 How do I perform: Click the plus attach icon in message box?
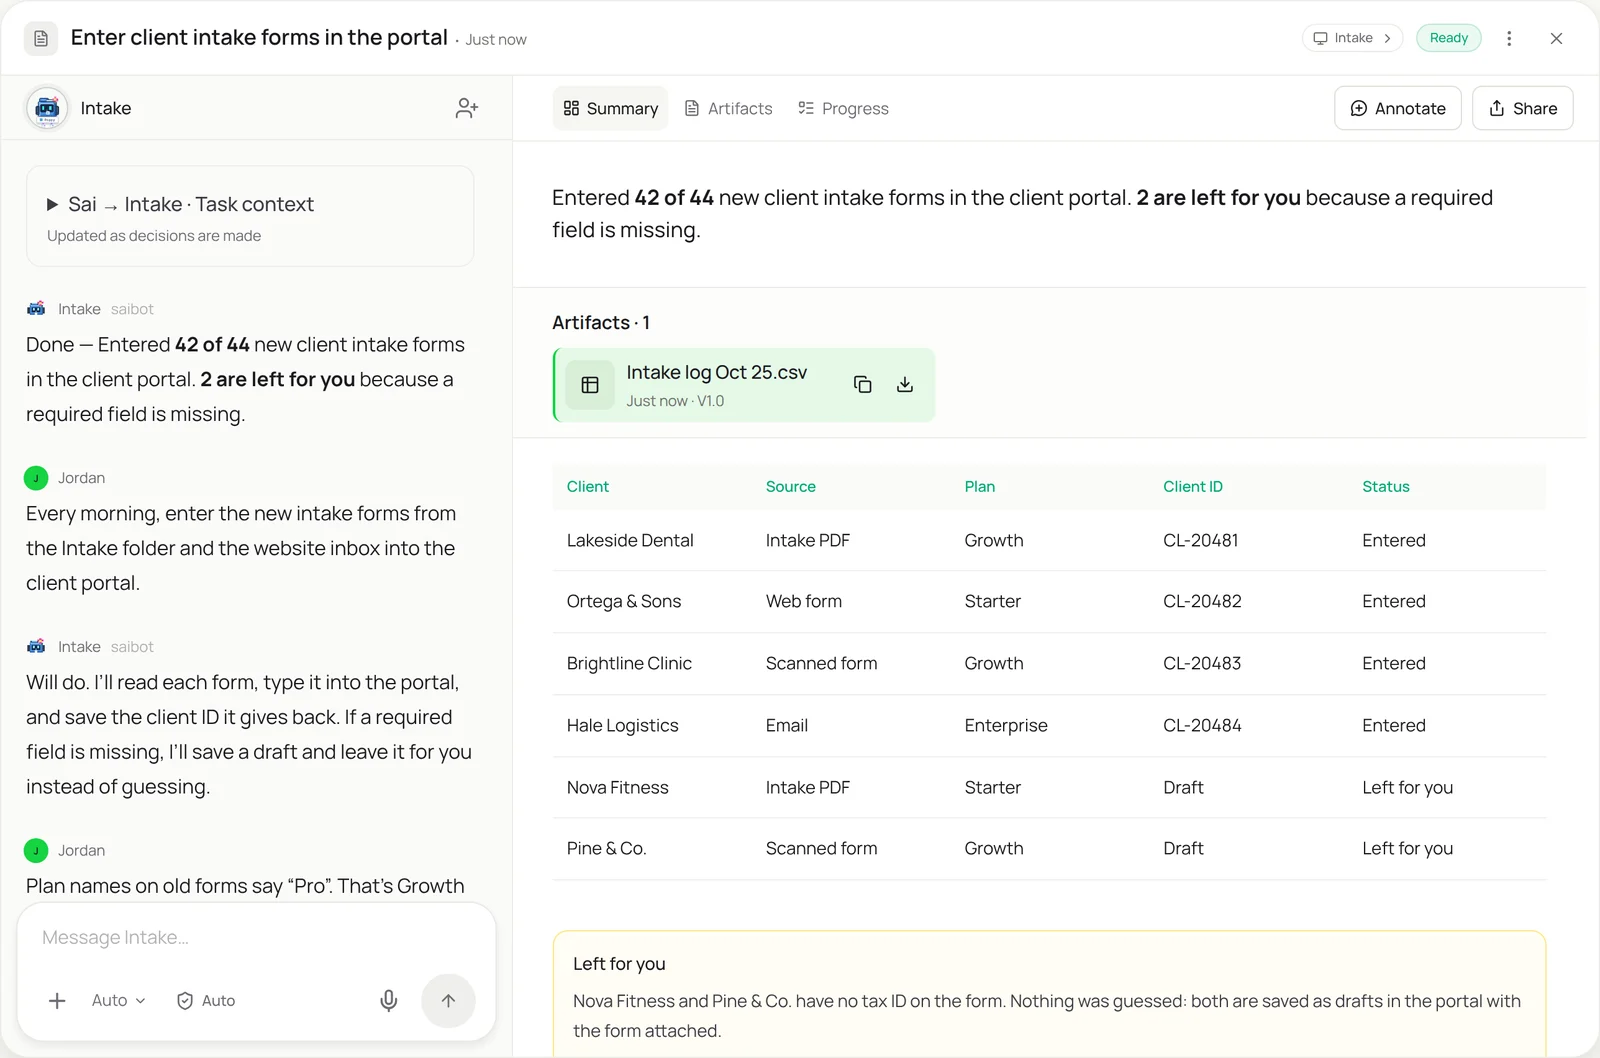(x=57, y=1001)
